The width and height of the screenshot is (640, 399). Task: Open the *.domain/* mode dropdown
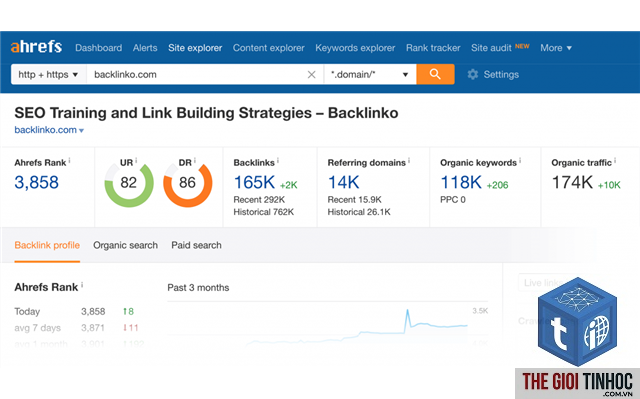click(370, 75)
